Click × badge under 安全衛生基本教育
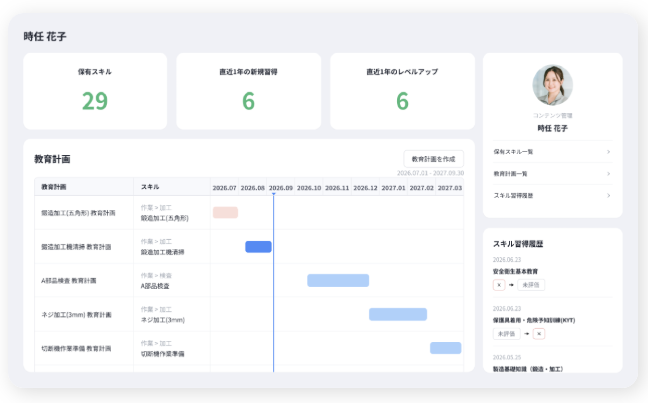 [x=499, y=285]
